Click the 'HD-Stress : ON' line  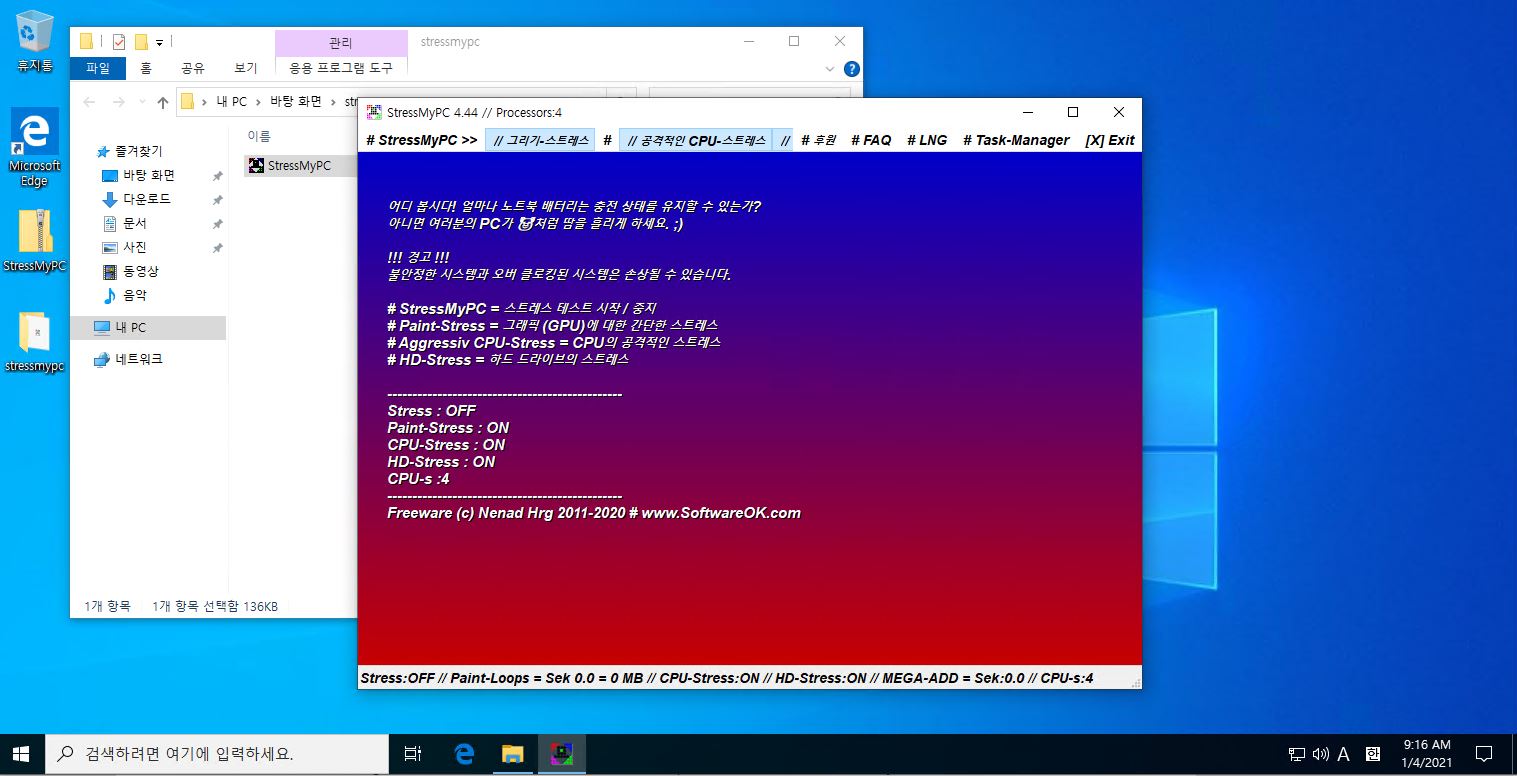tap(441, 462)
